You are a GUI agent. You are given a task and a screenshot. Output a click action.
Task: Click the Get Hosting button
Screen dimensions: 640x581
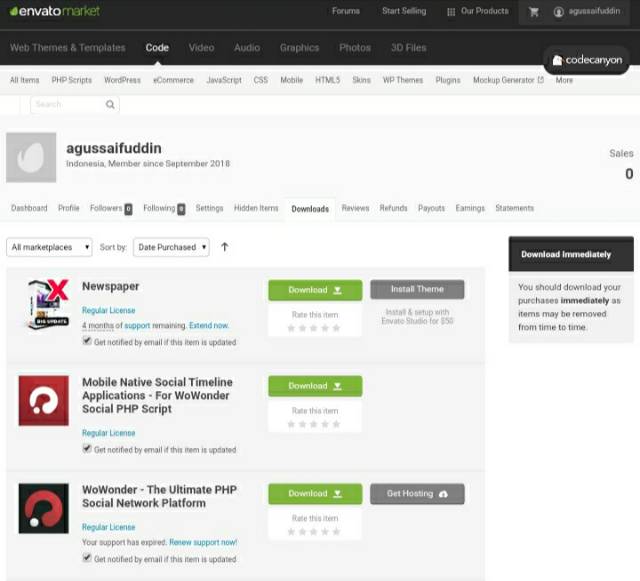point(417,494)
